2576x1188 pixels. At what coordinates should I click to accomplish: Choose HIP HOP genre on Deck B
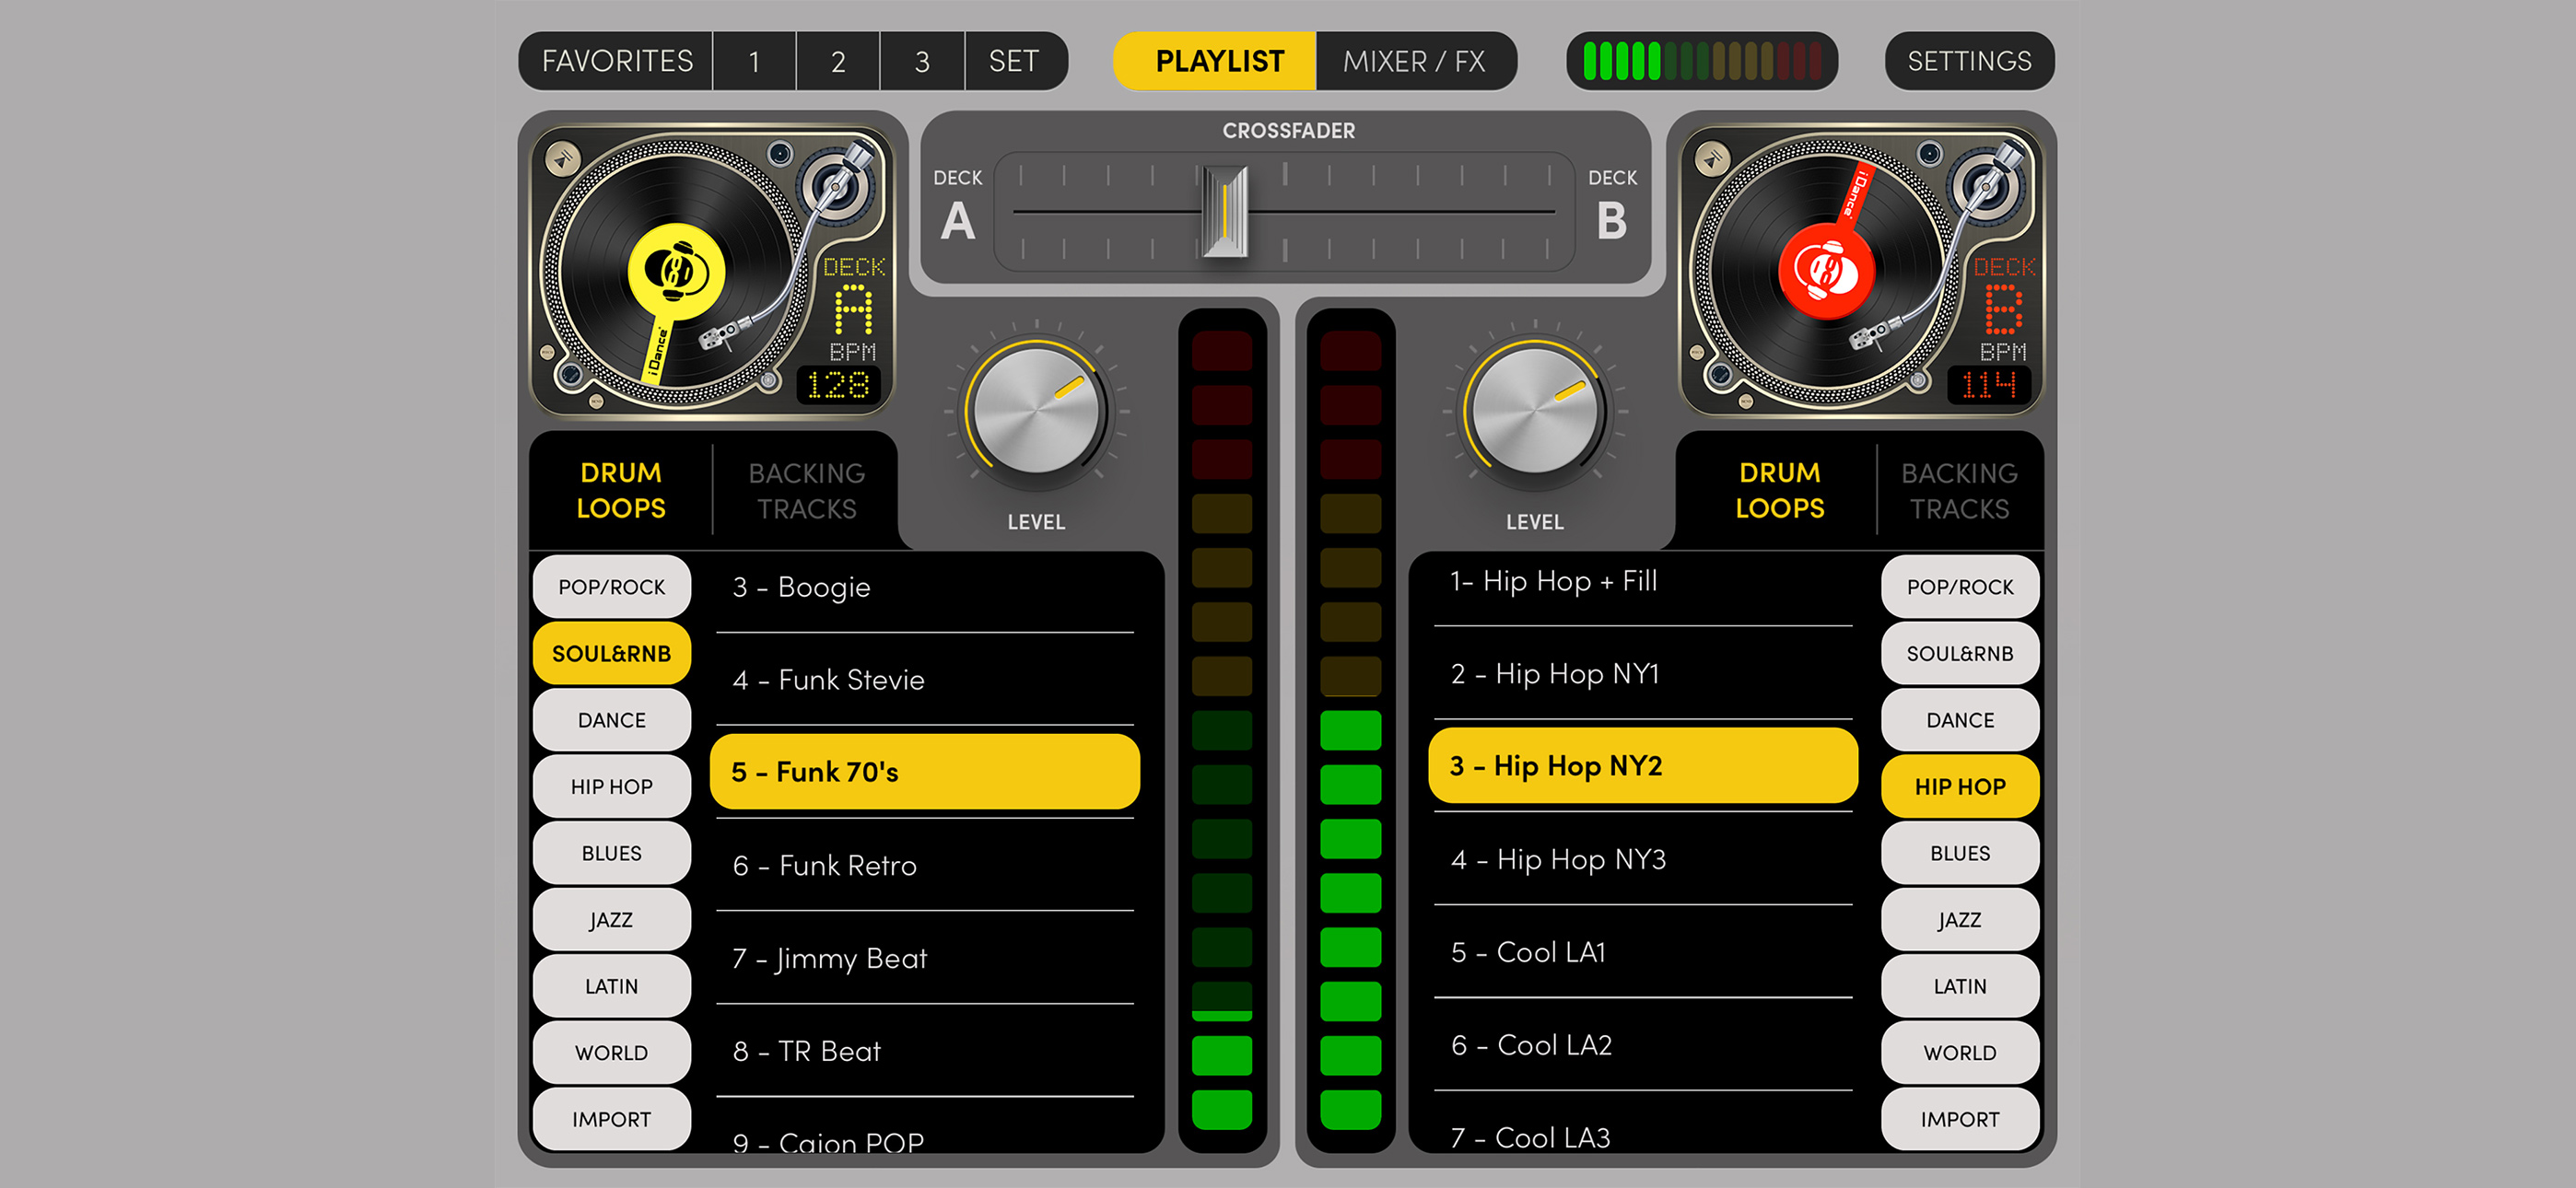click(x=1960, y=786)
